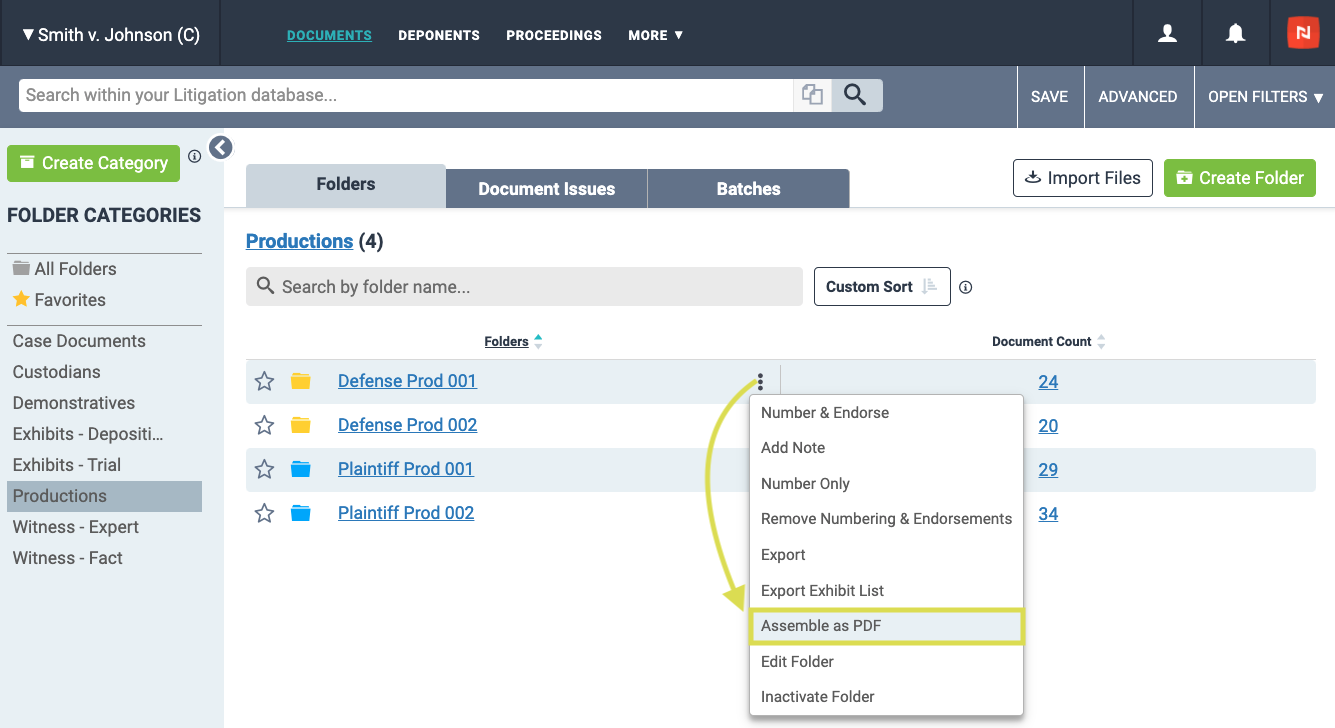Open the Custom Sort dropdown

tap(882, 286)
